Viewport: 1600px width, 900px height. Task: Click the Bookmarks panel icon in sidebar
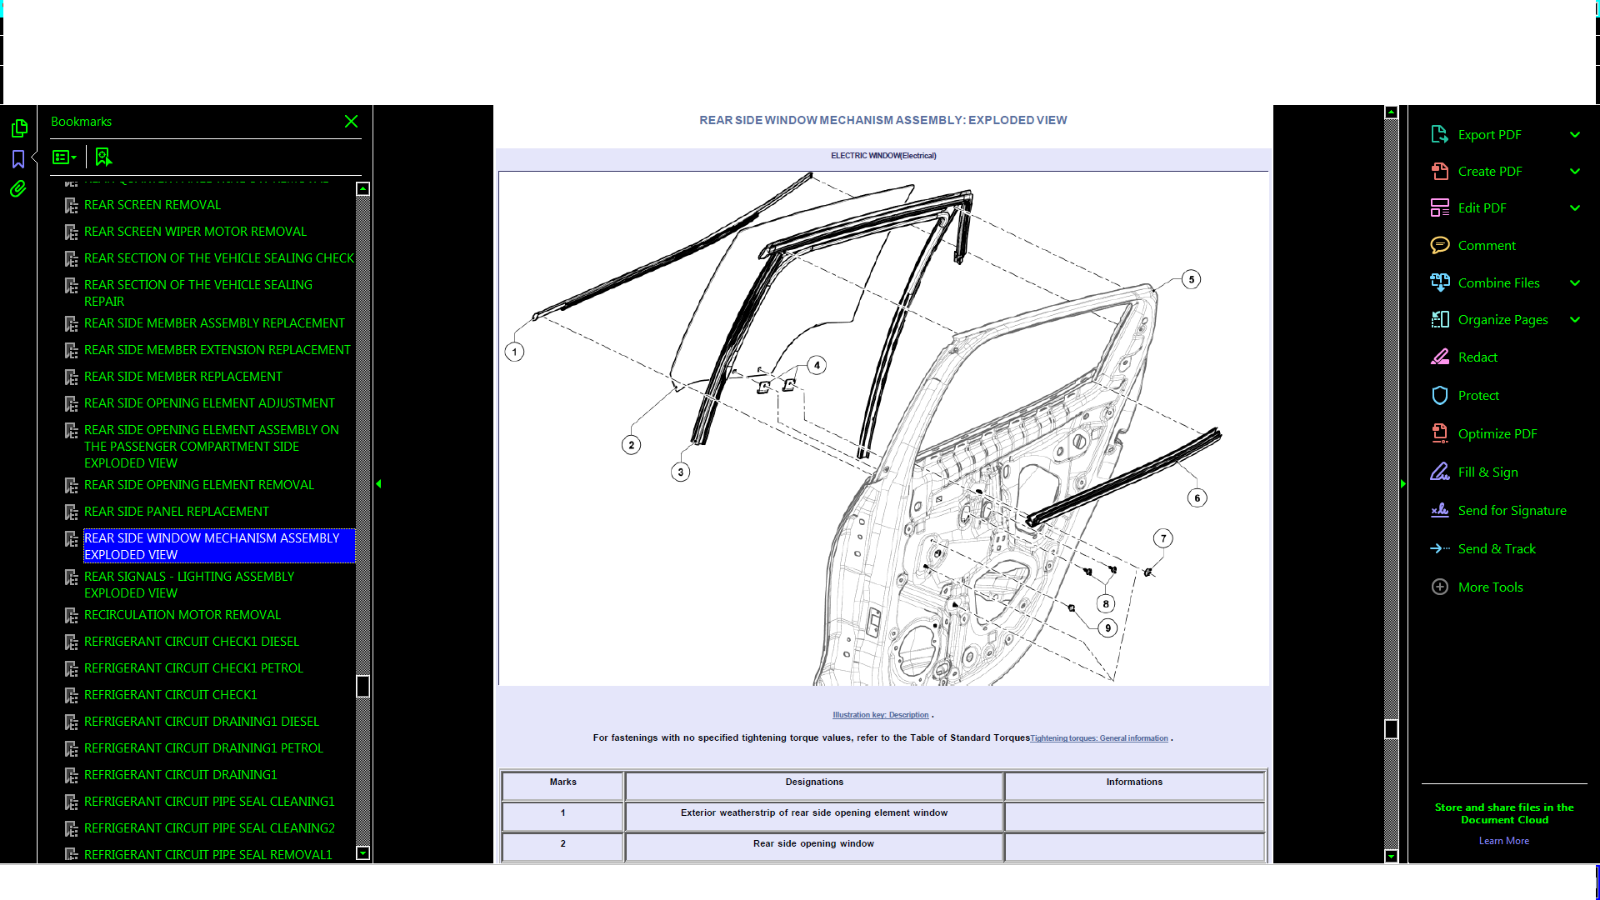(x=18, y=159)
